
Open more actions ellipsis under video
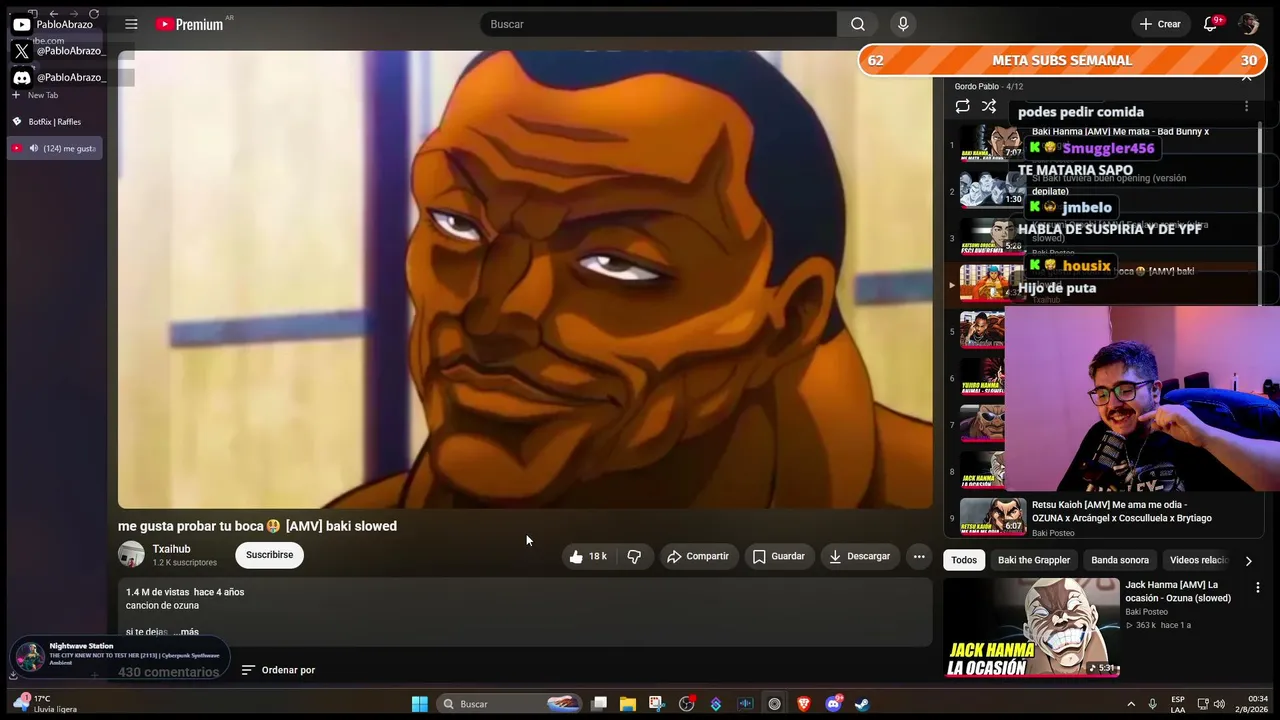point(919,556)
